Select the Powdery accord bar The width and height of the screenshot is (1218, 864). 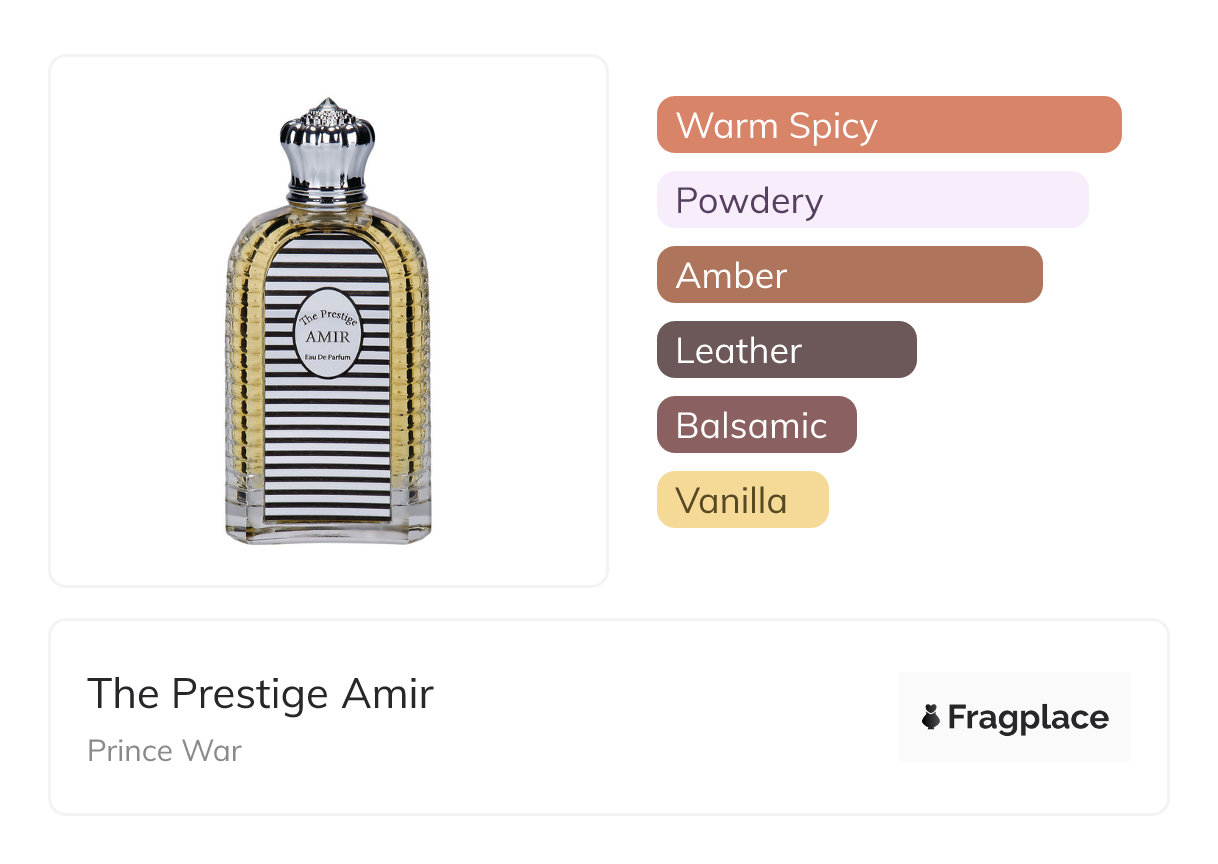(x=872, y=200)
